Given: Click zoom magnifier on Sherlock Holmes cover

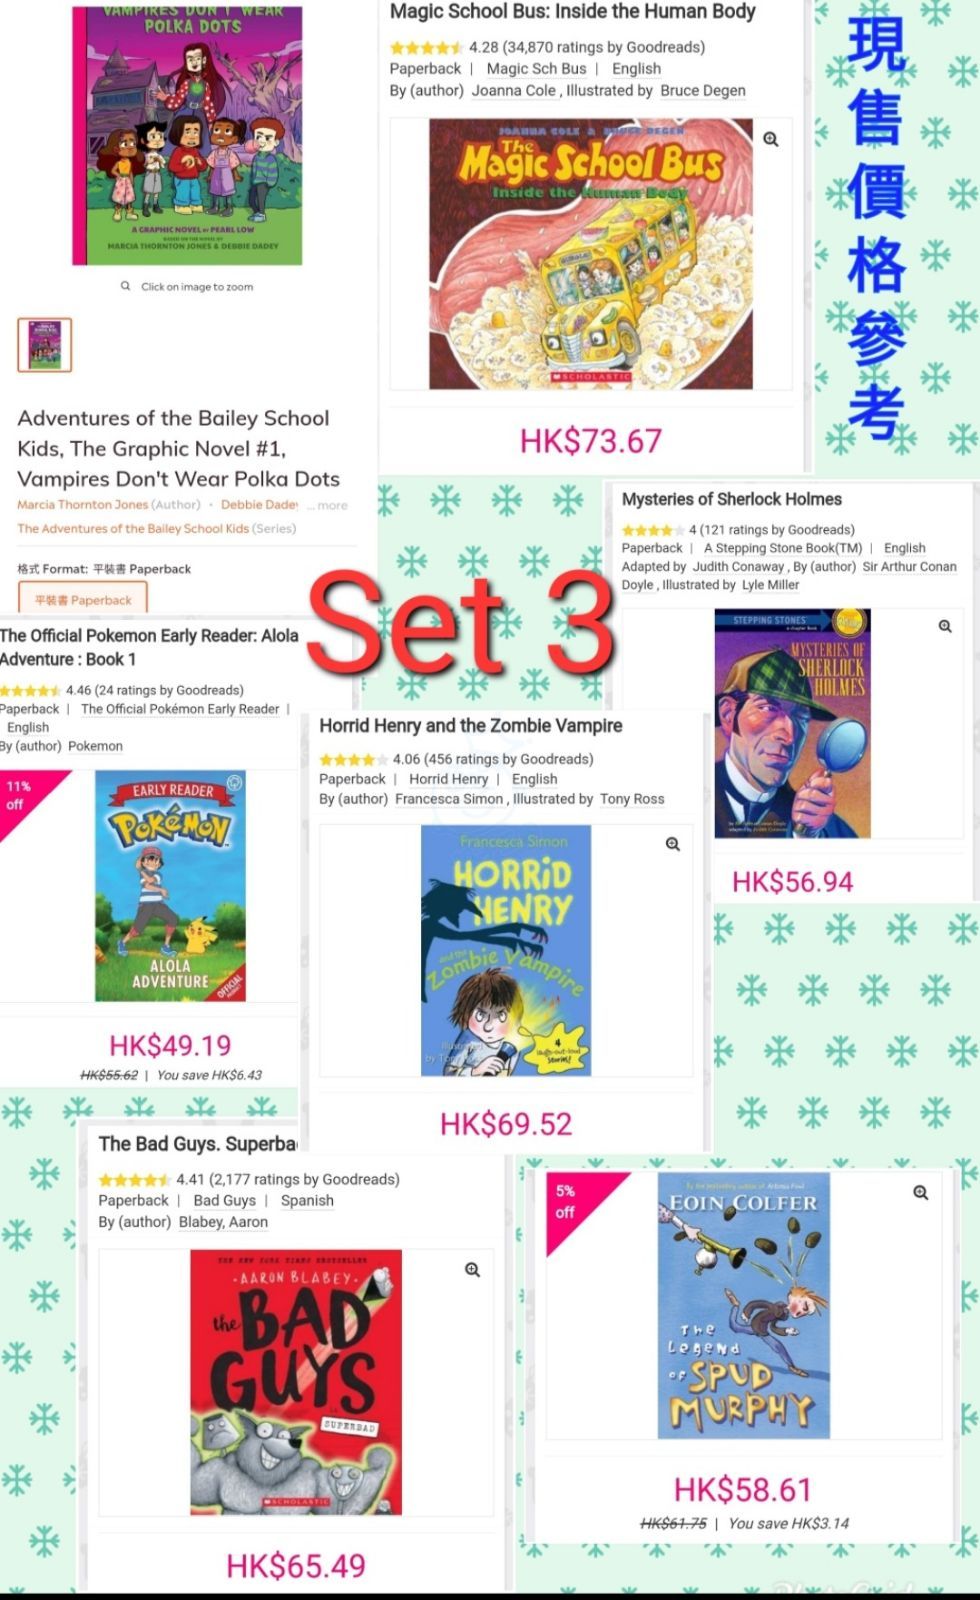Looking at the screenshot, I should (945, 626).
